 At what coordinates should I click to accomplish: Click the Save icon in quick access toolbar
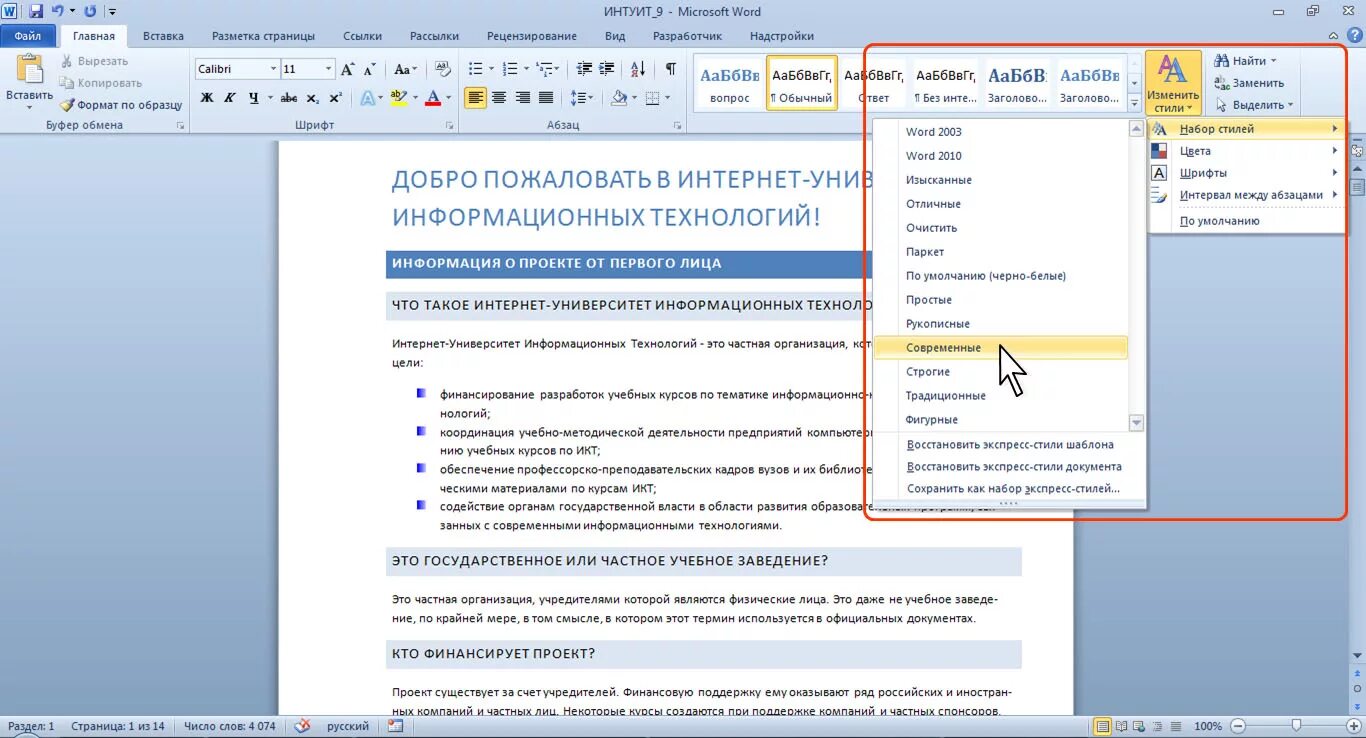(x=36, y=12)
